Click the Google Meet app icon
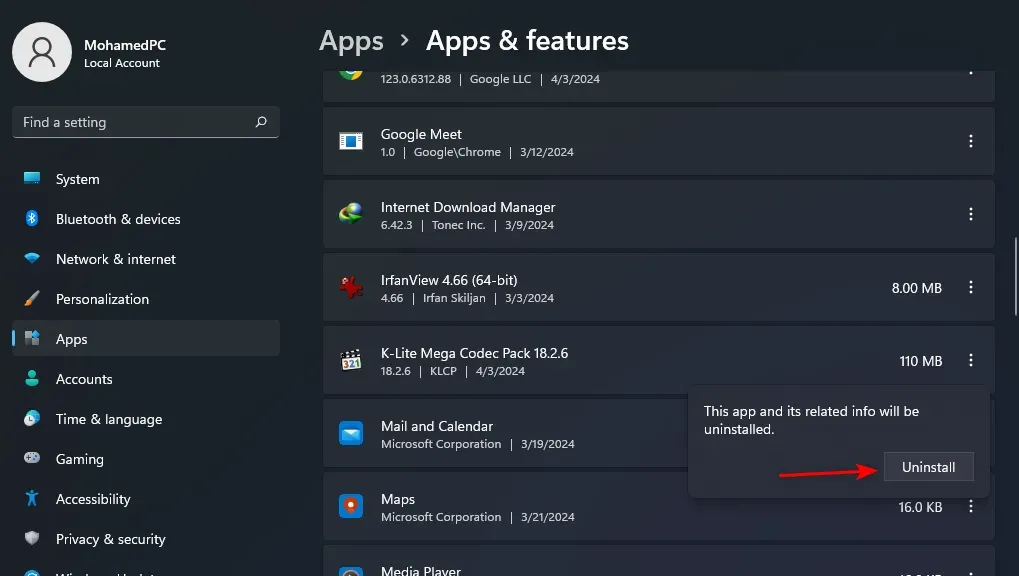Viewport: 1019px width, 576px height. click(x=351, y=141)
